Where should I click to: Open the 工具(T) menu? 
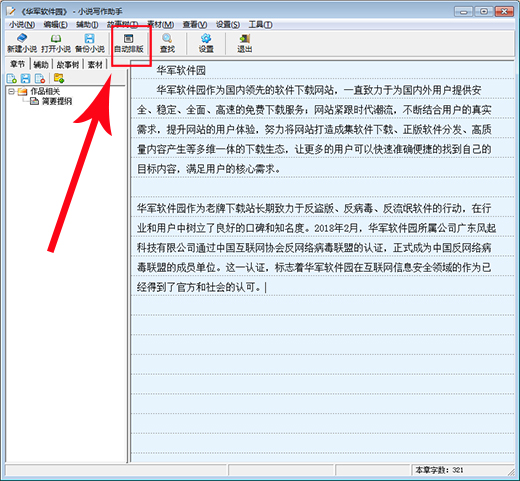pyautogui.click(x=260, y=25)
